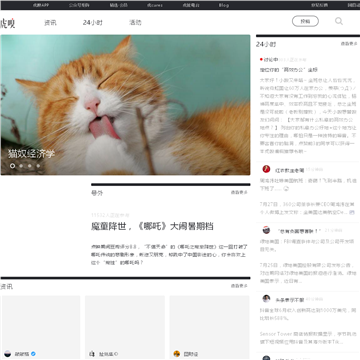Open the second 资讯 card author avatar
Image resolution: width=360 pixels, height=360 pixels.
(92, 354)
